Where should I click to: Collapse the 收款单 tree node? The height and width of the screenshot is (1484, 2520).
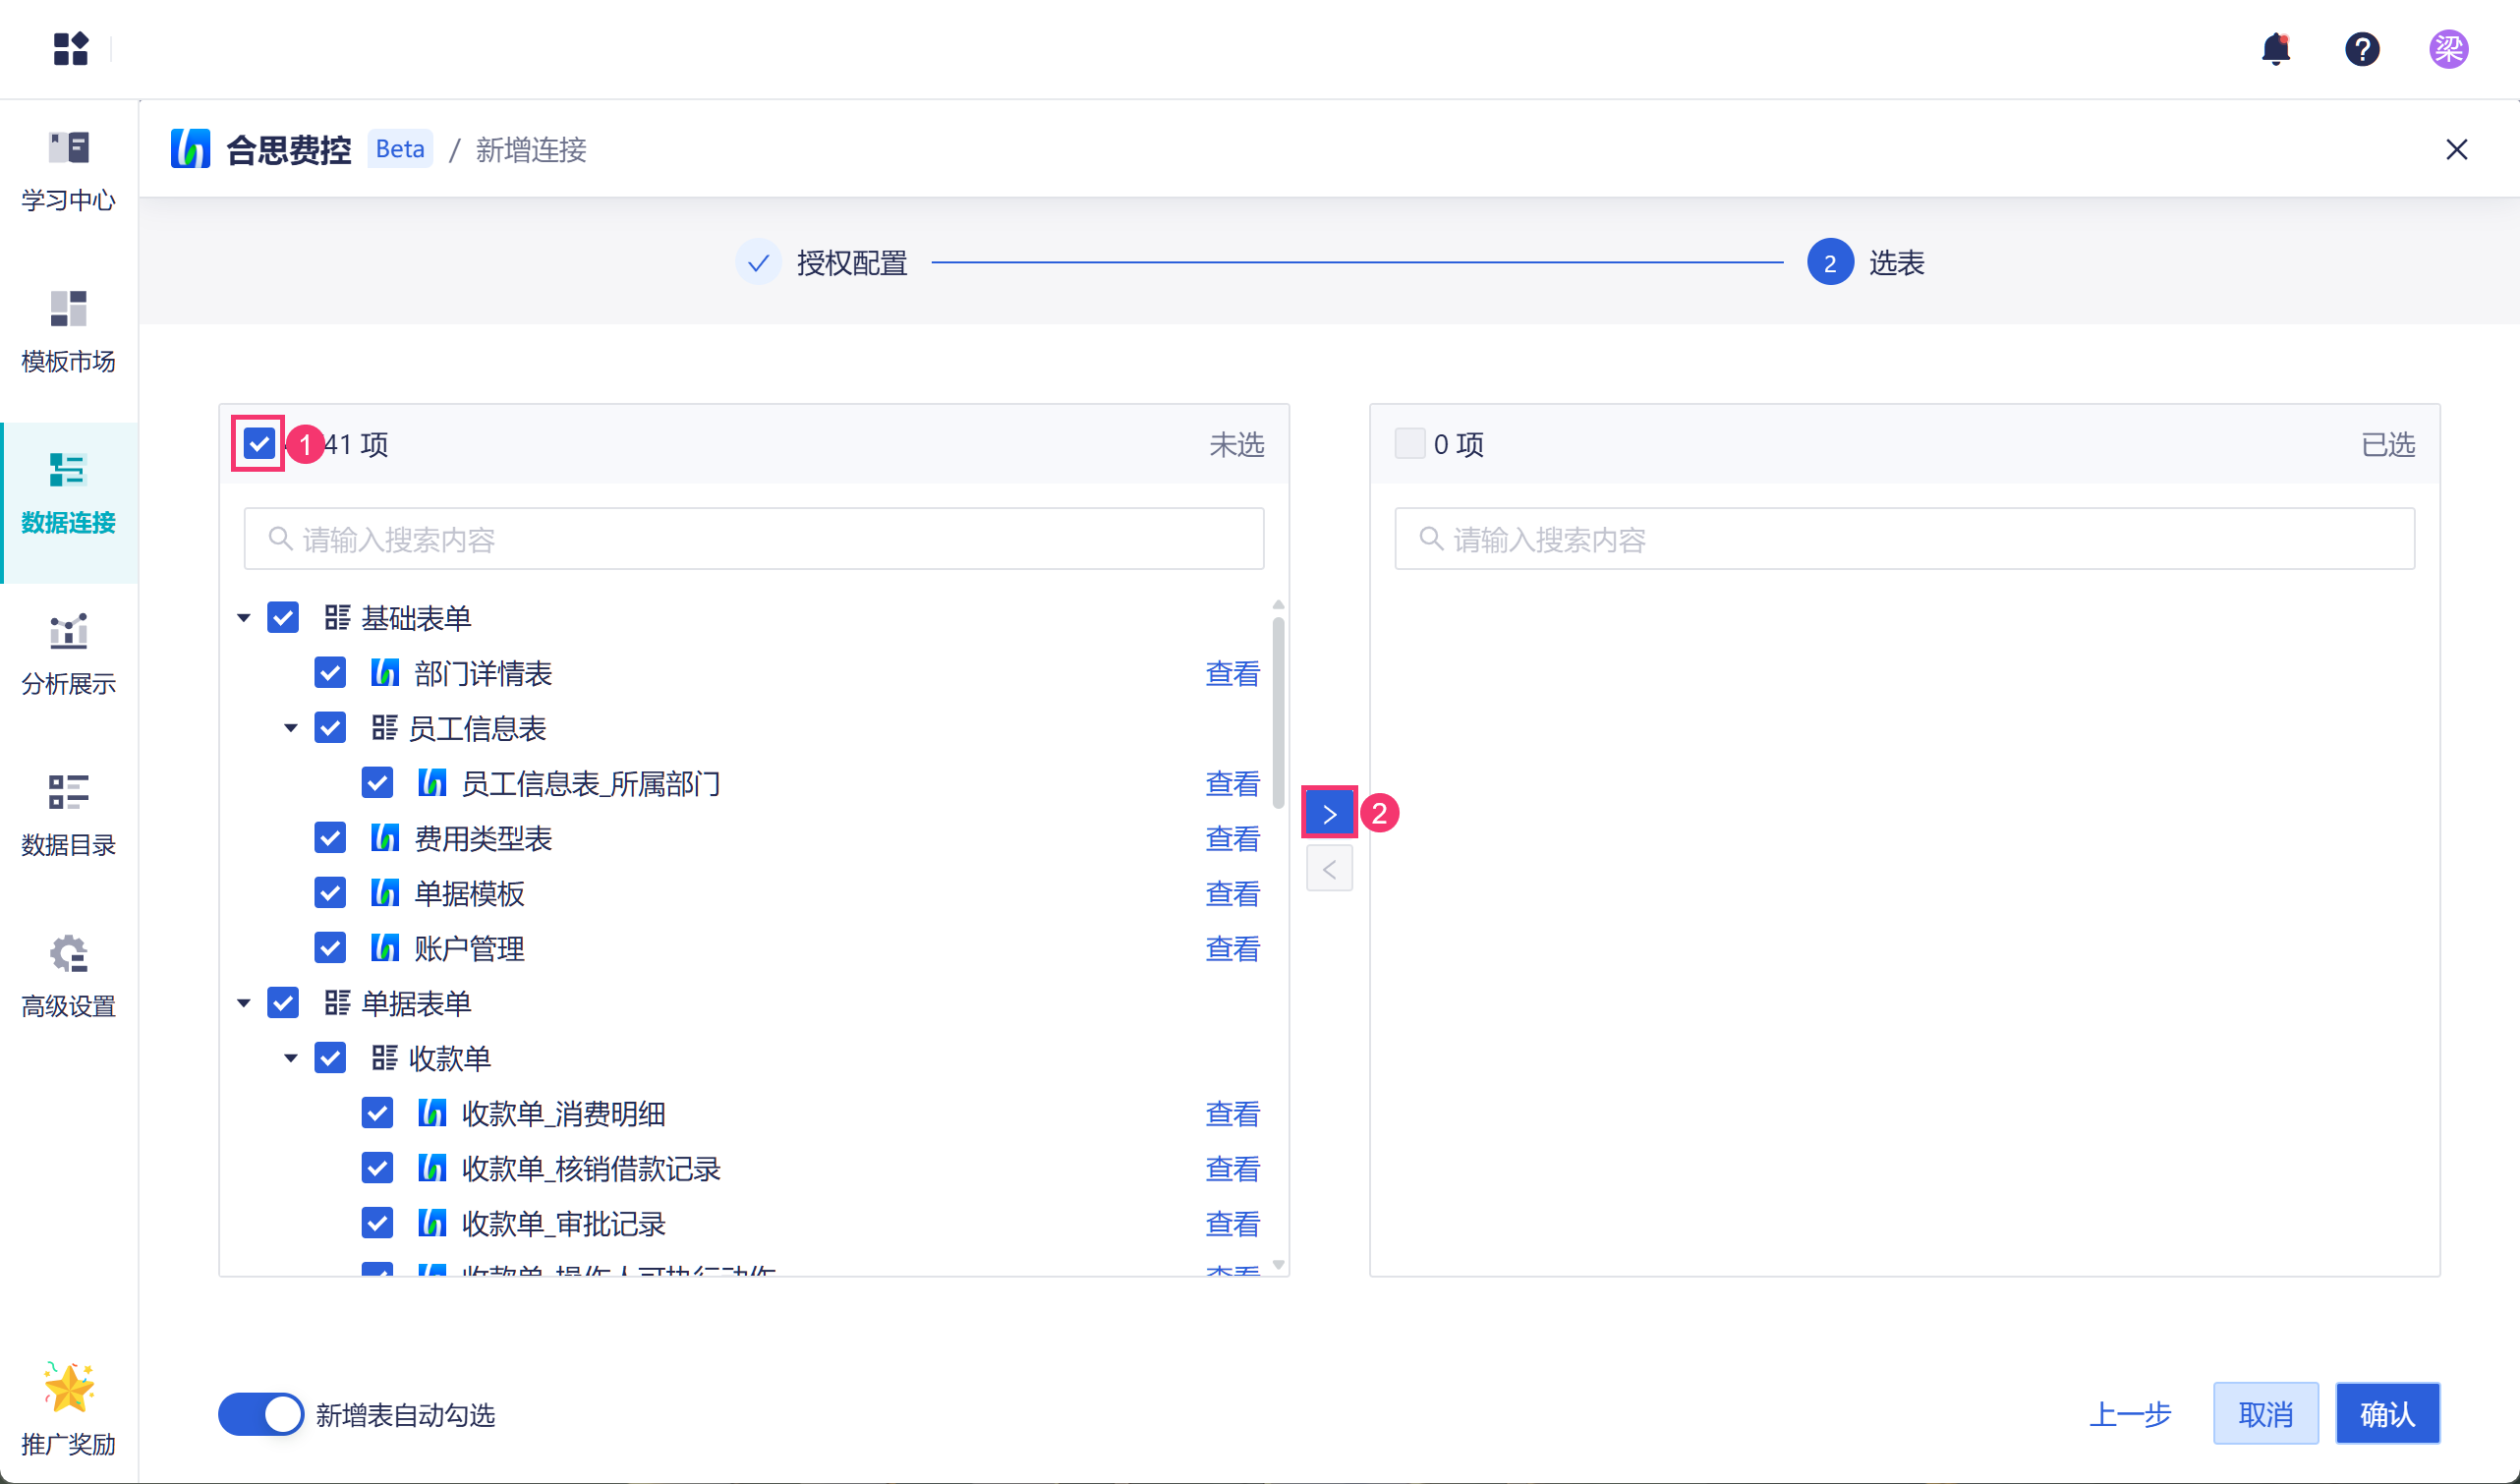[290, 1058]
